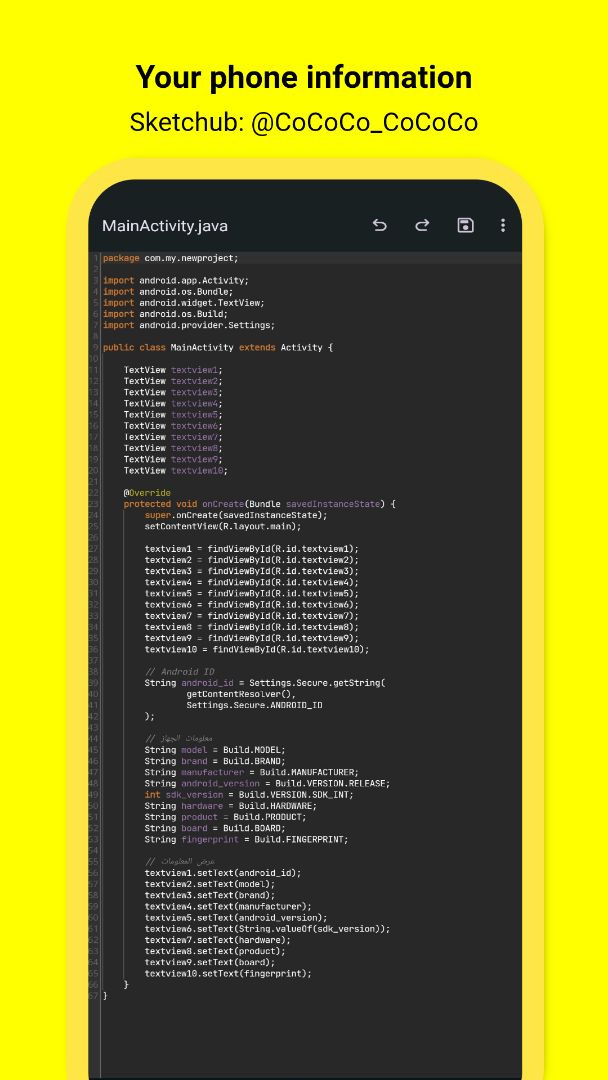Place cursor on String model = Build.MODEL
Viewport: 608px width, 1080px height.
point(214,750)
